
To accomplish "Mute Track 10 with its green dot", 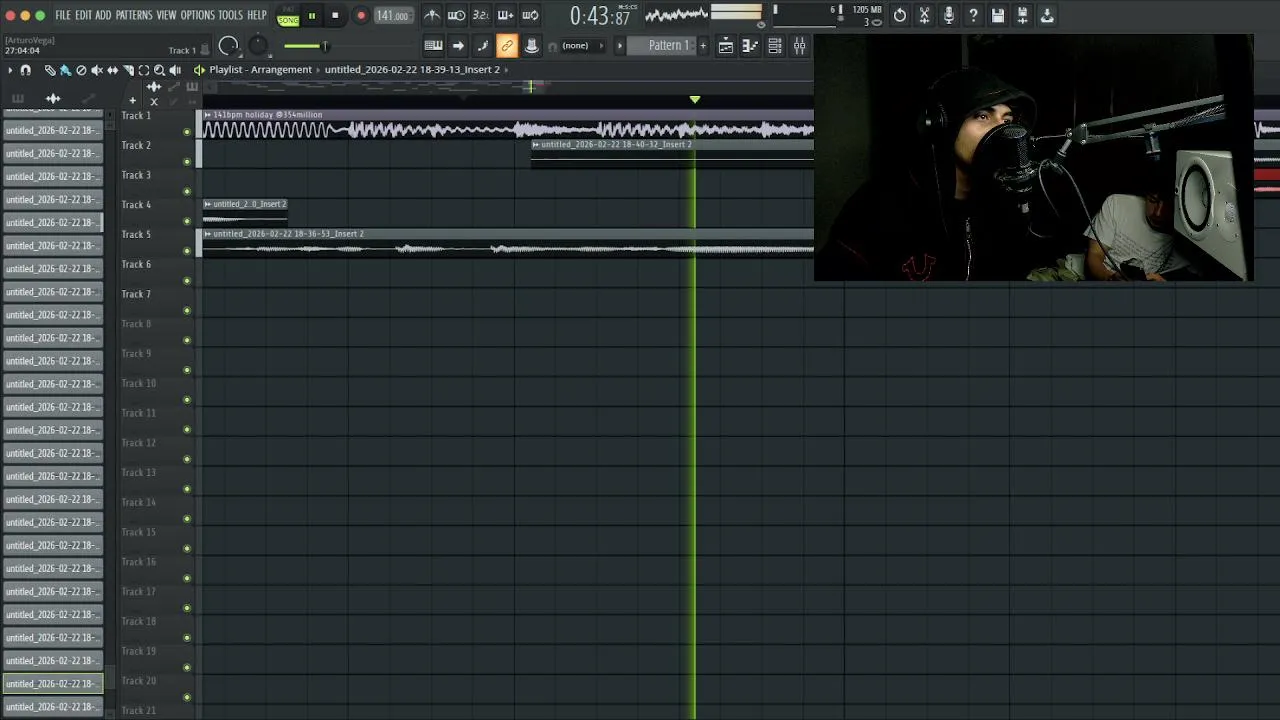I will [187, 400].
